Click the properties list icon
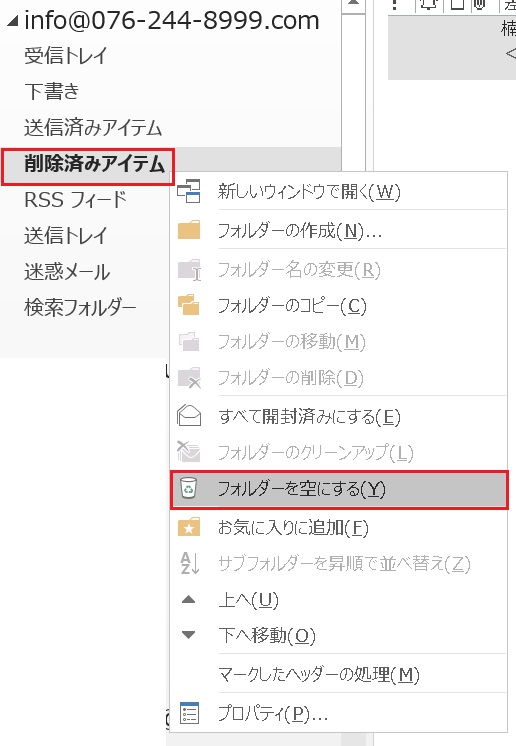This screenshot has height=746, width=516. (189, 713)
